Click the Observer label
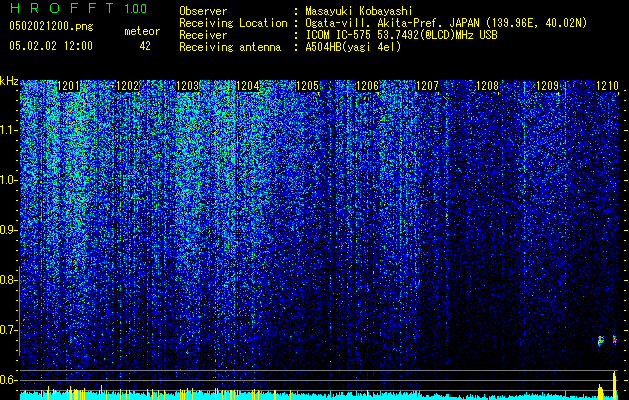Screen dimensions: 629x400 click(203, 11)
